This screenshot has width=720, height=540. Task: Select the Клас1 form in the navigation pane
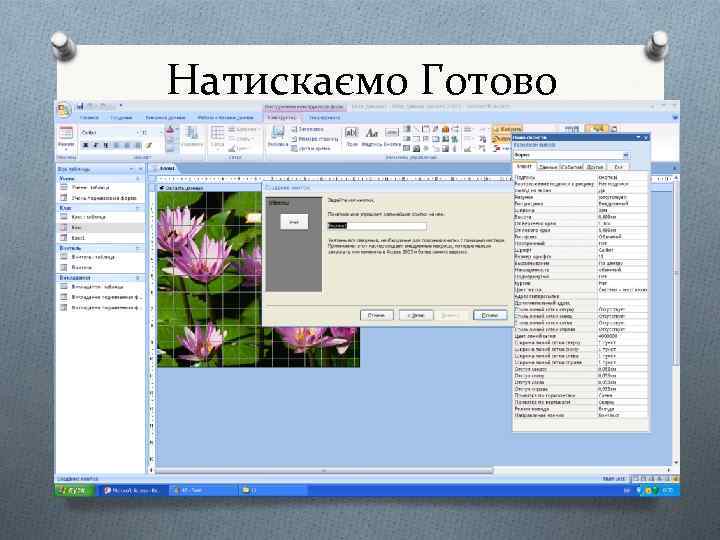pos(100,238)
